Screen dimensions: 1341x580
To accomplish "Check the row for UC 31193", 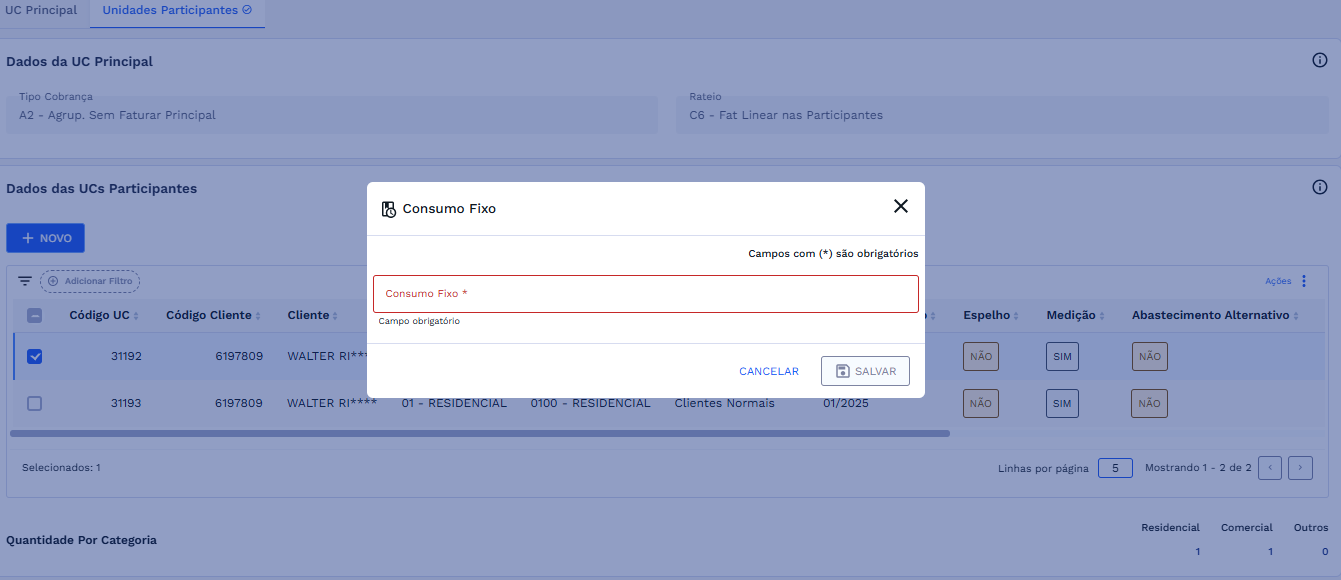I will tap(34, 403).
